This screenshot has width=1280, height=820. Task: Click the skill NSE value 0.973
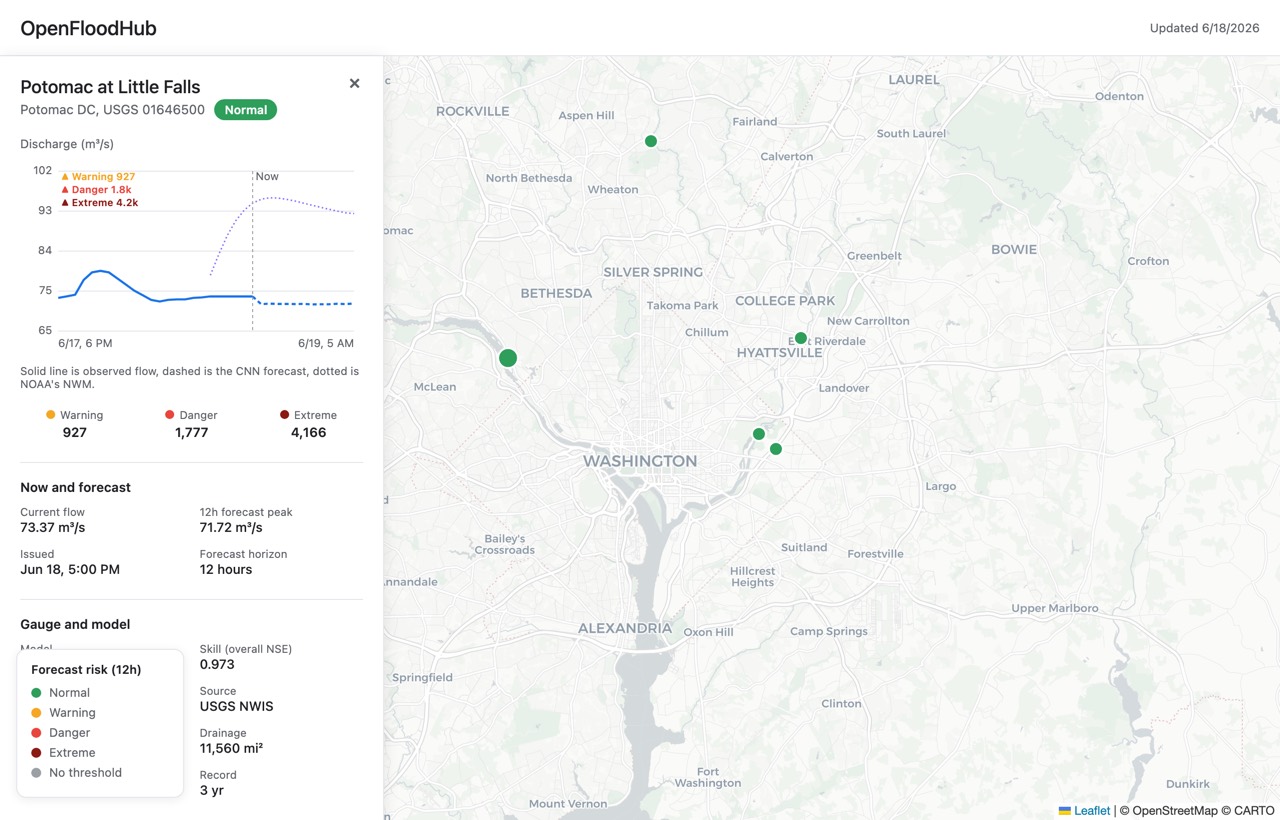click(x=217, y=665)
